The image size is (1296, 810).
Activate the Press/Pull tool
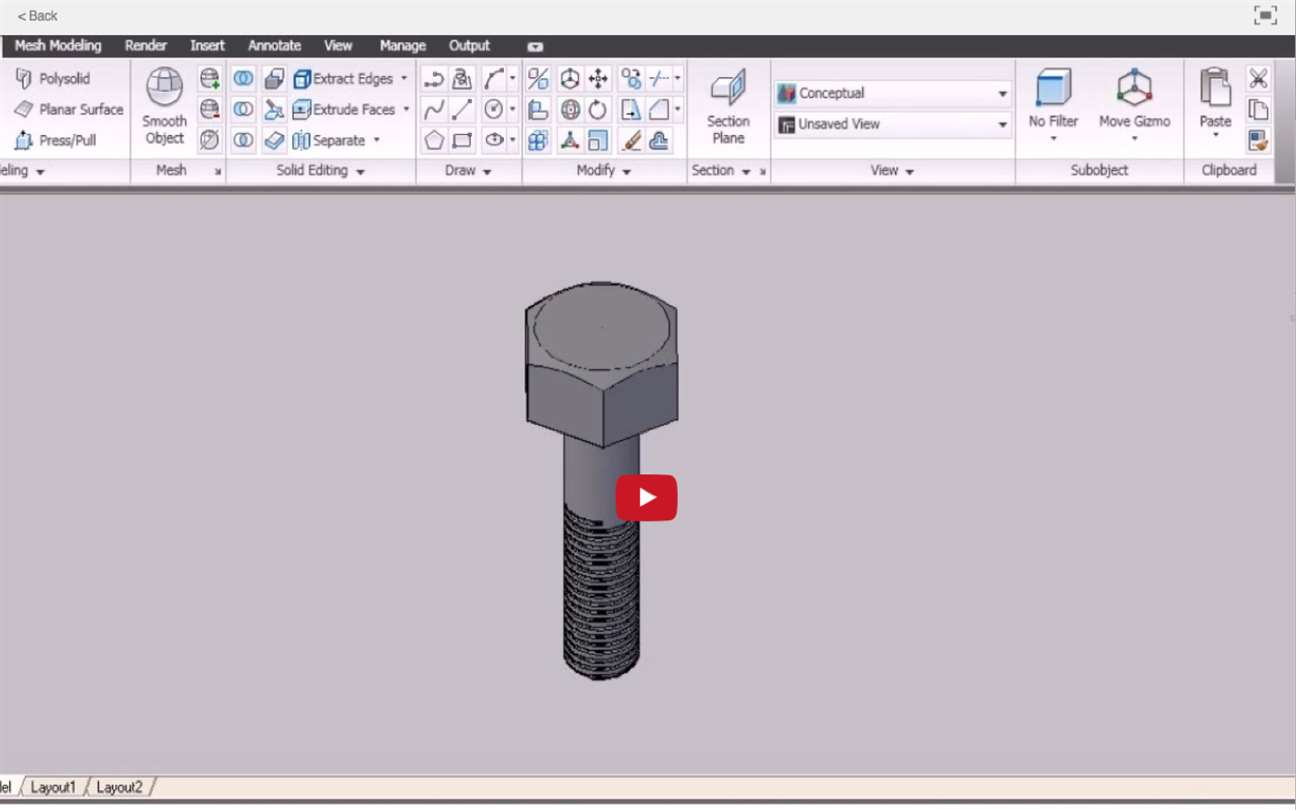56,141
